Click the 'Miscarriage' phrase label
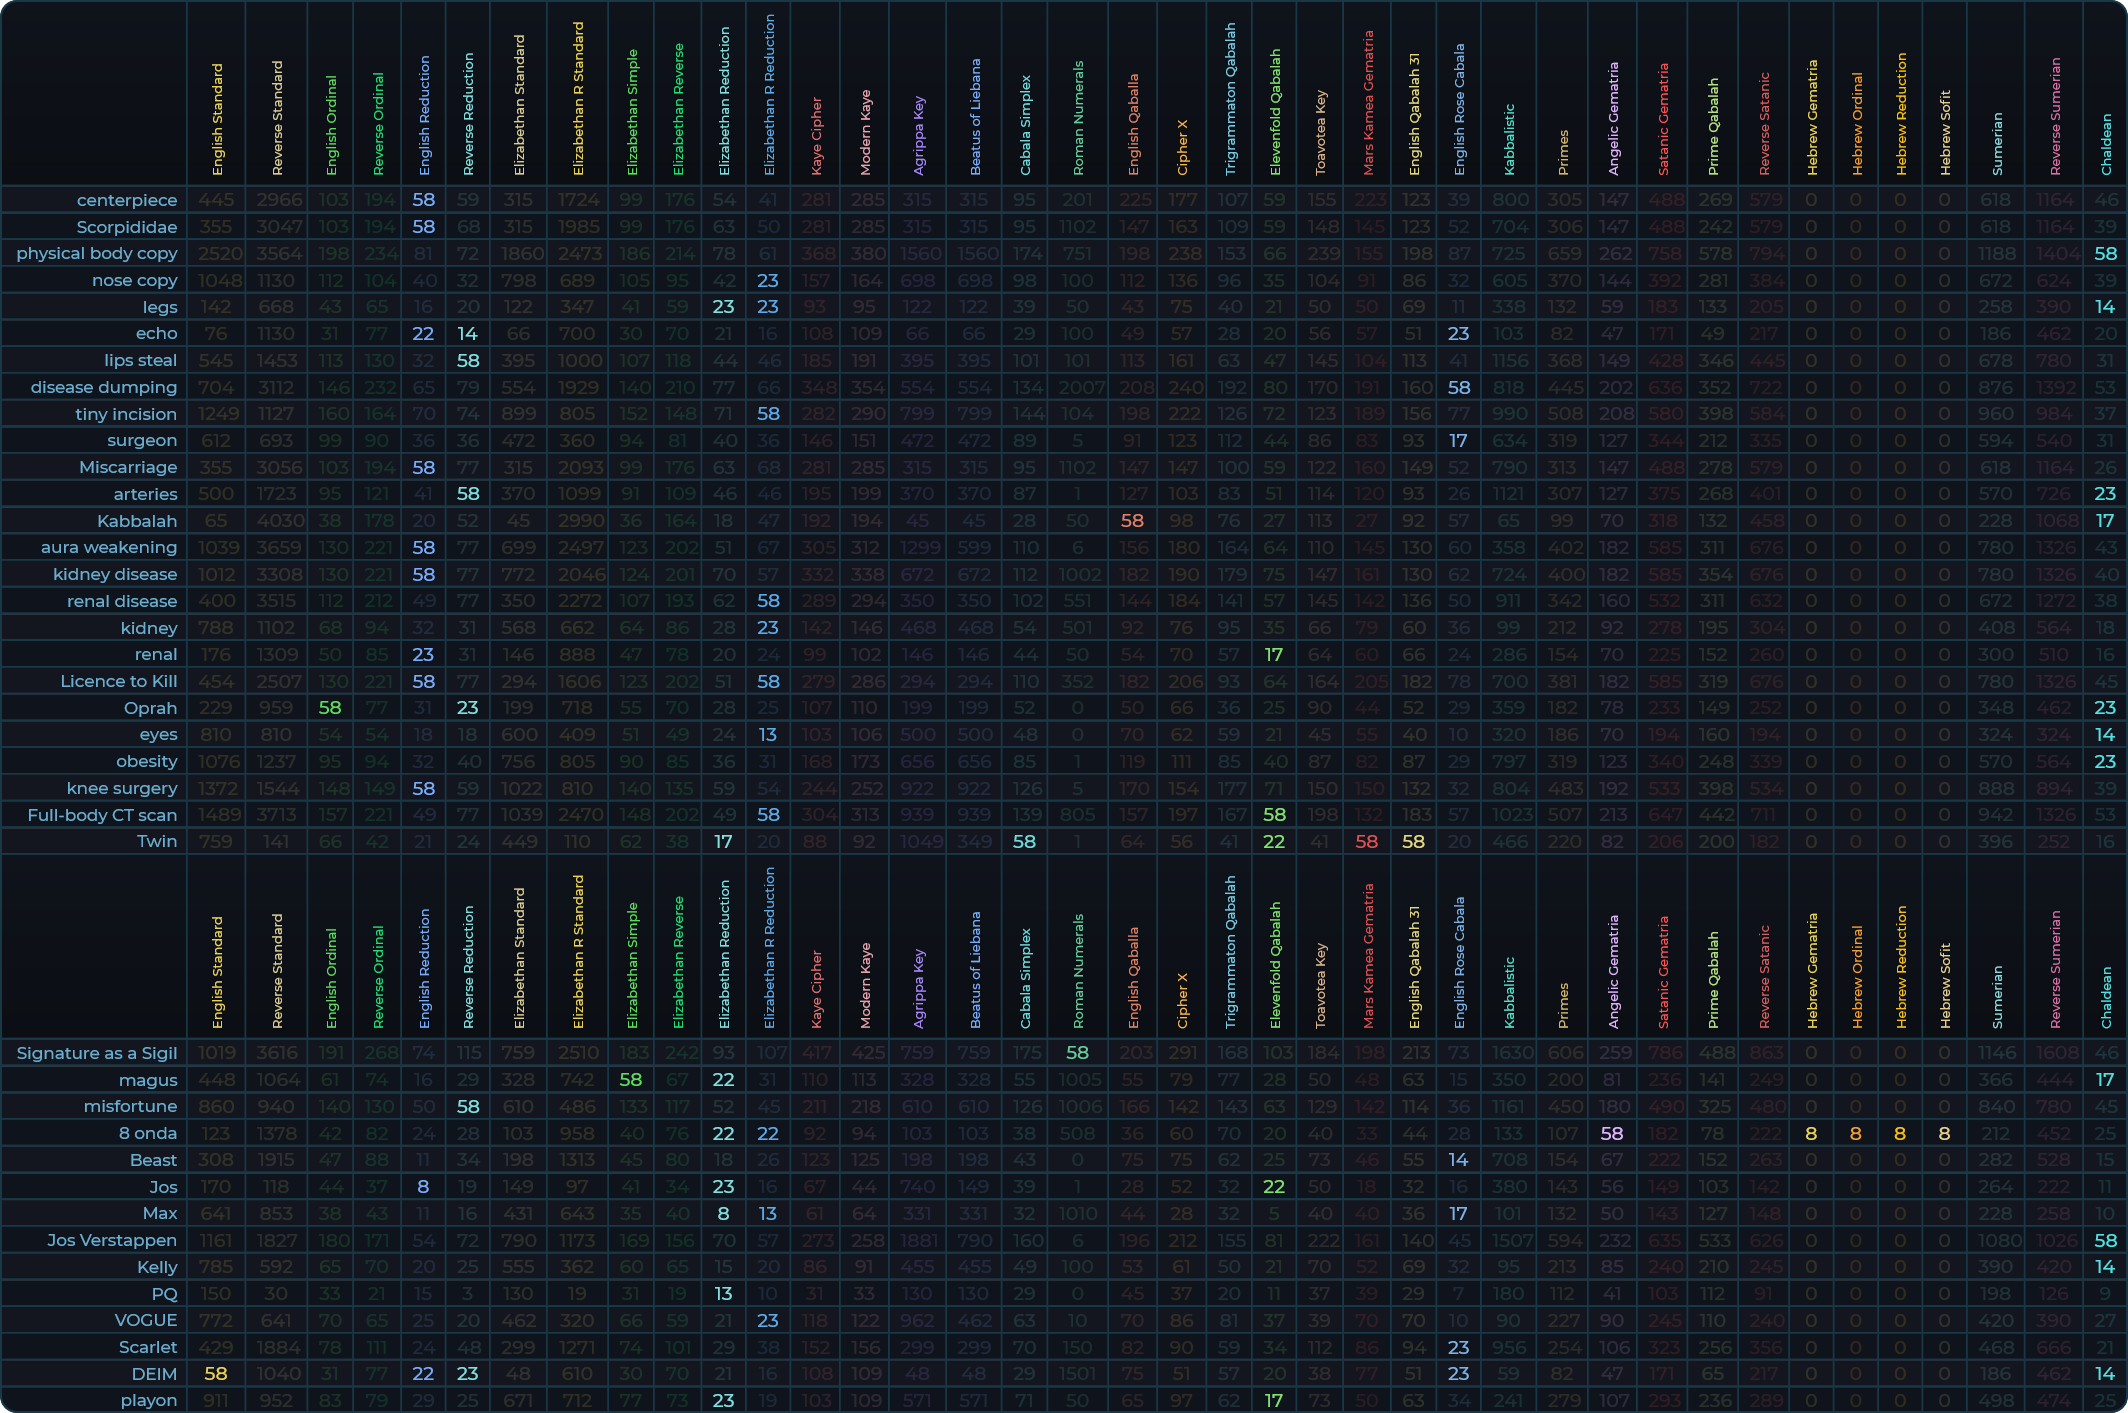This screenshot has width=2128, height=1413. pos(128,467)
